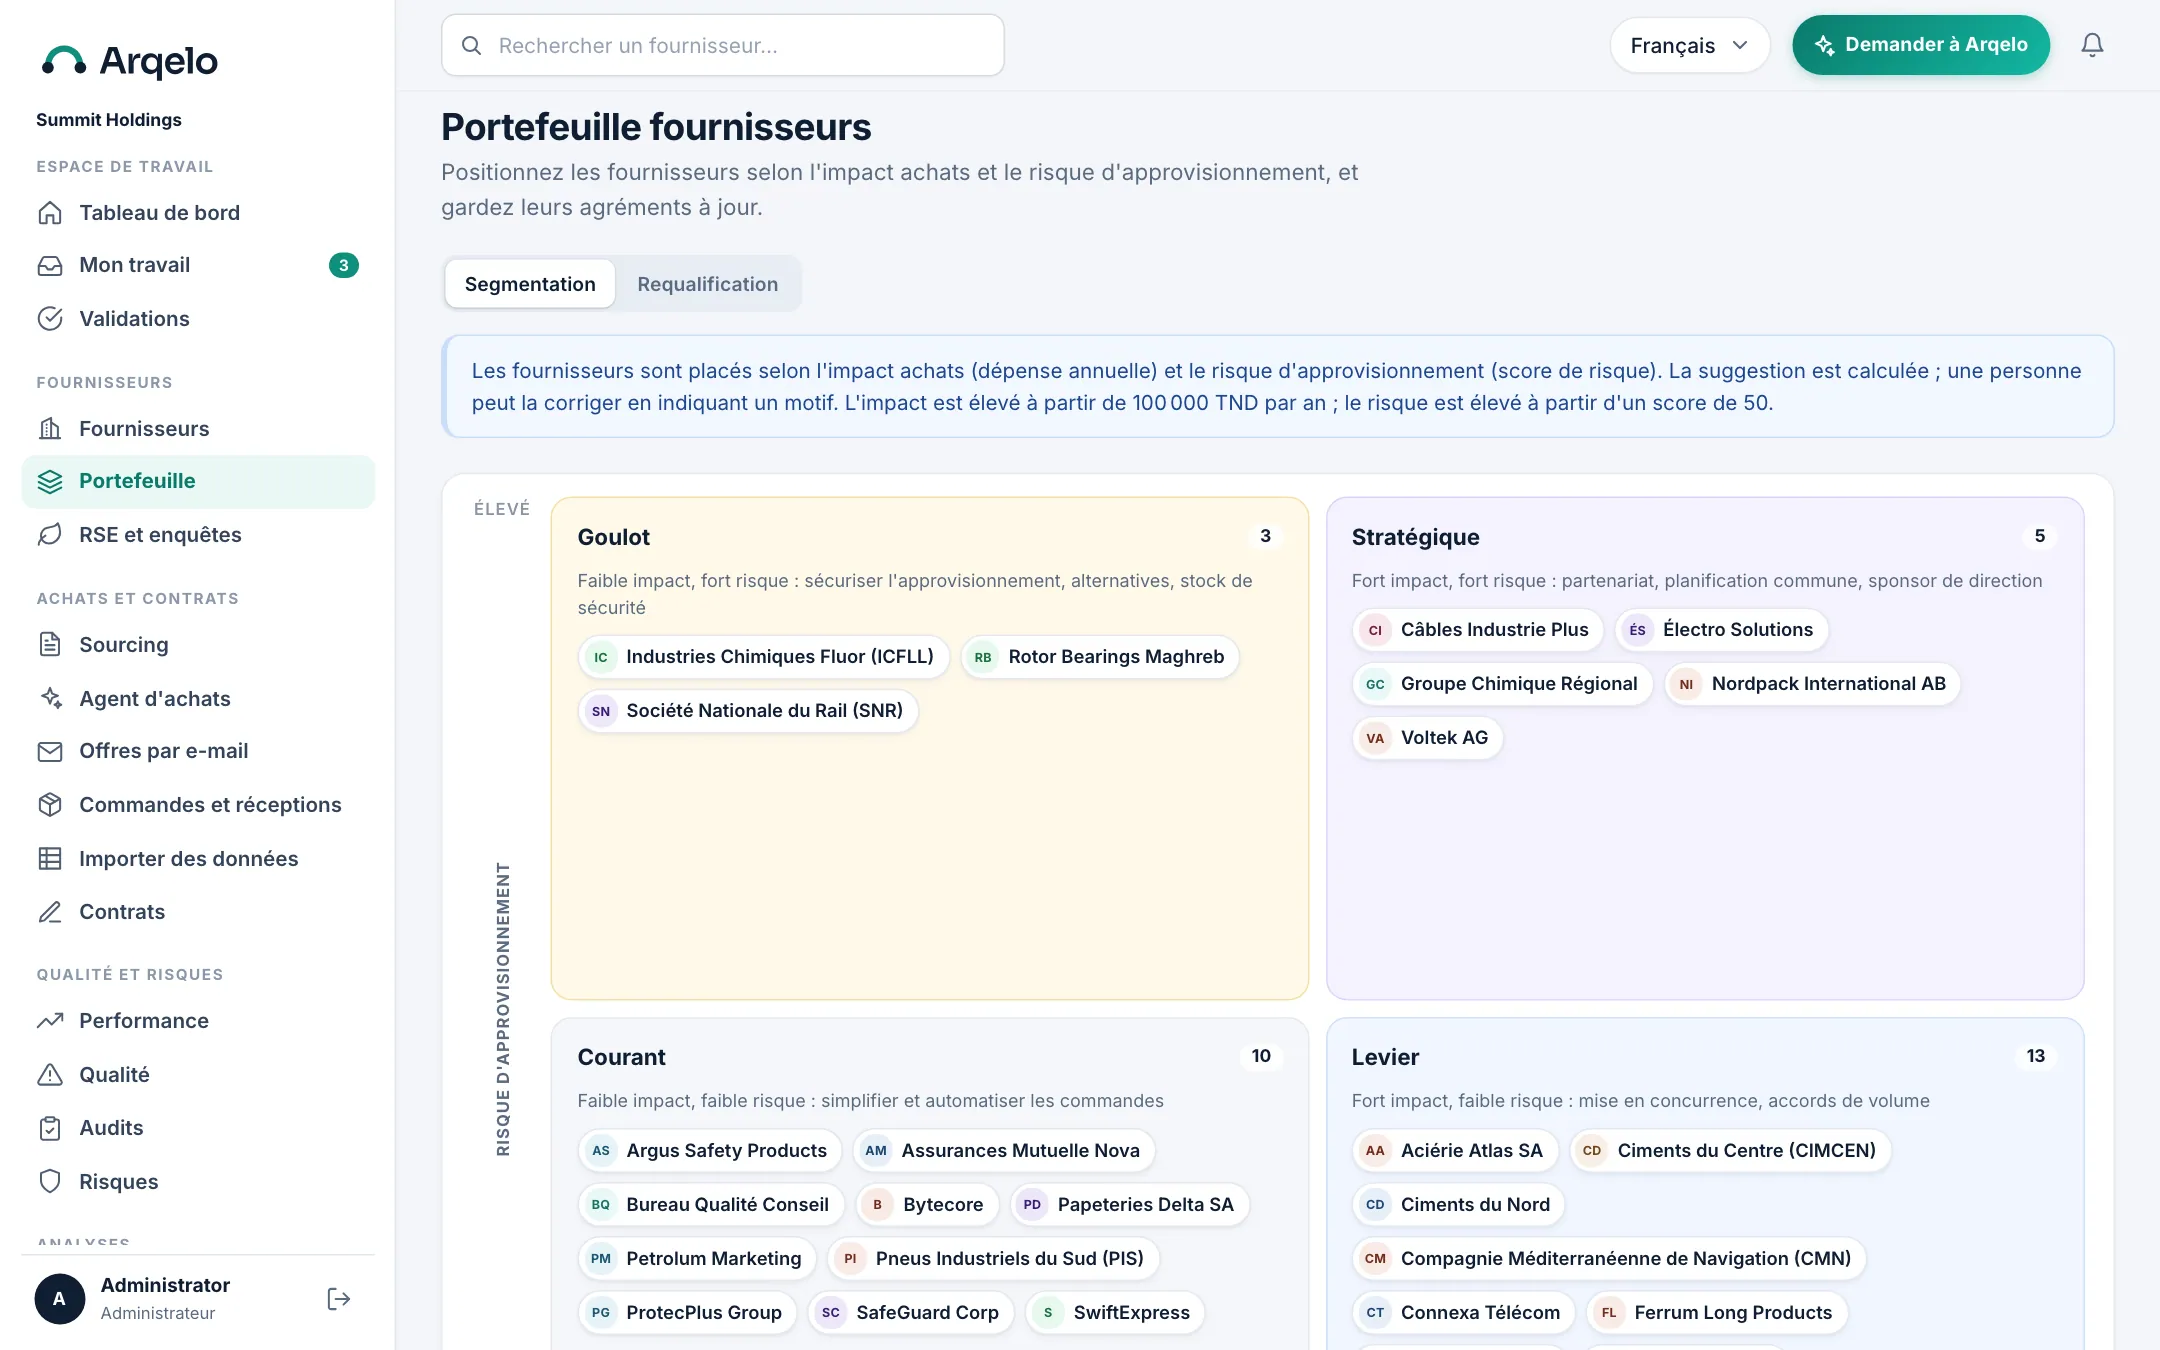Viewport: 2160px width, 1350px height.
Task: Open Validations checkmark item
Action: coord(198,319)
